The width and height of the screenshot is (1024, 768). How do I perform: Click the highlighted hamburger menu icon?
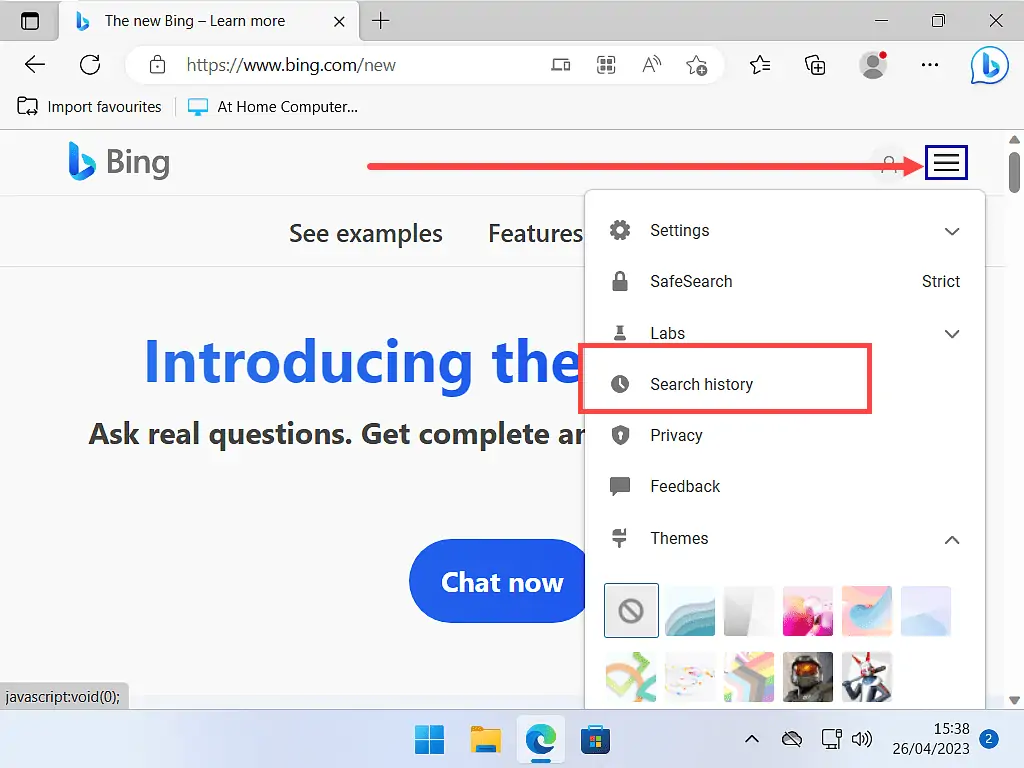click(946, 162)
